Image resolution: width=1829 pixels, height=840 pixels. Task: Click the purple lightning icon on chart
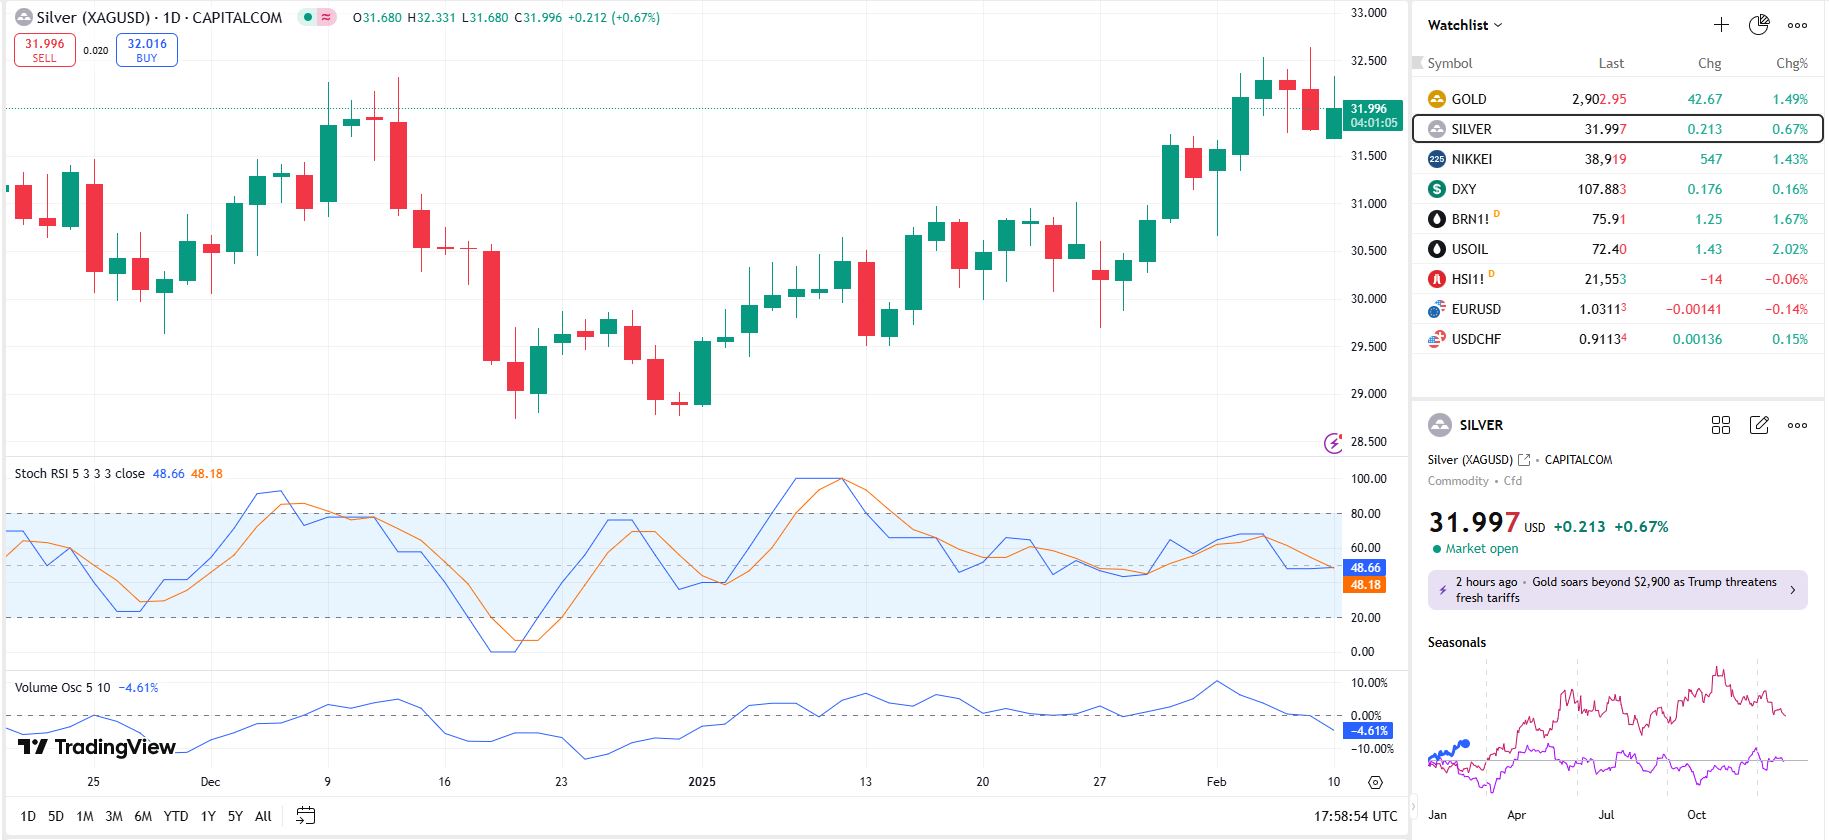tap(1333, 443)
